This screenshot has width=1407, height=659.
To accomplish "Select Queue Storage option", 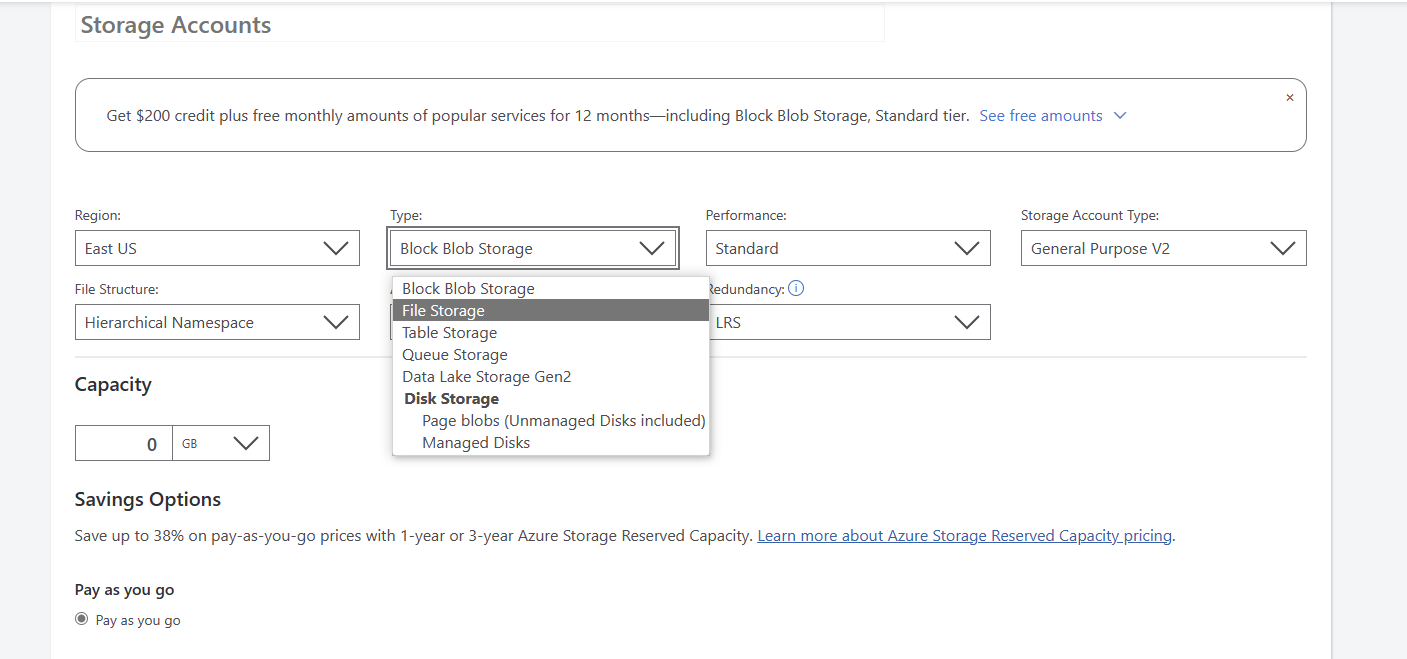I will coord(551,355).
